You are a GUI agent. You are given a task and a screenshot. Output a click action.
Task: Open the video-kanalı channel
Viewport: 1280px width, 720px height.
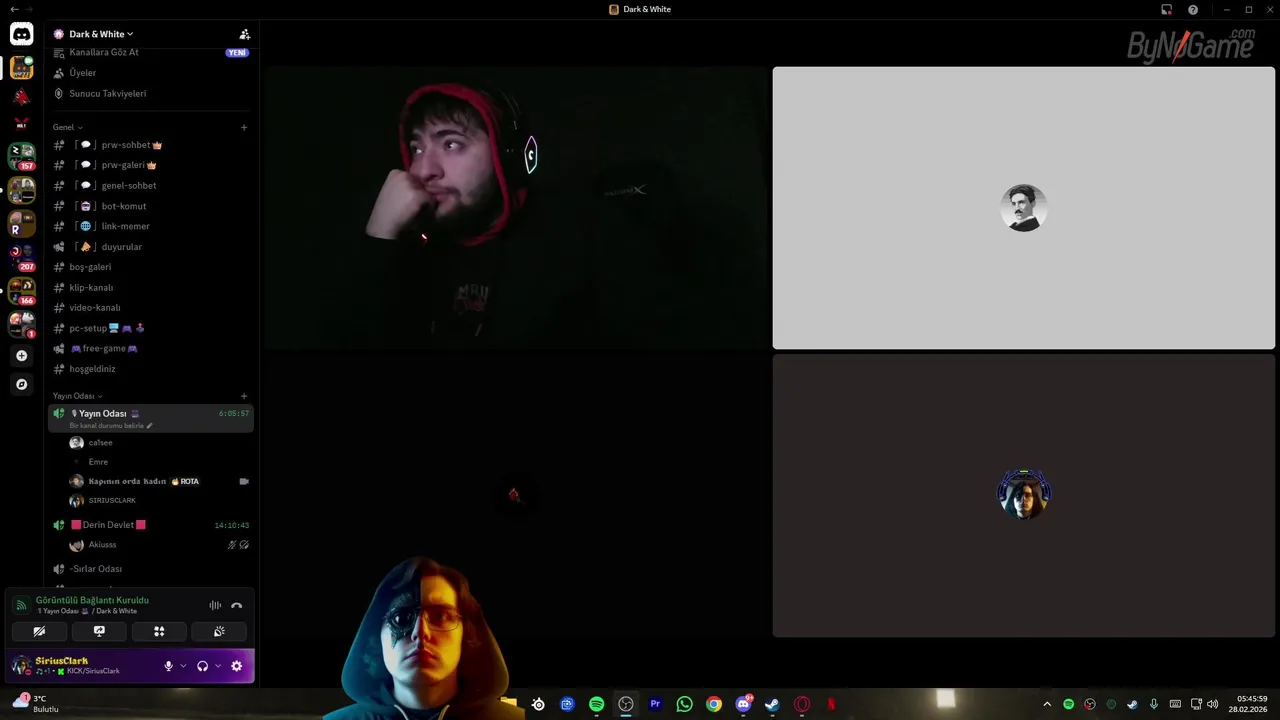point(150,308)
